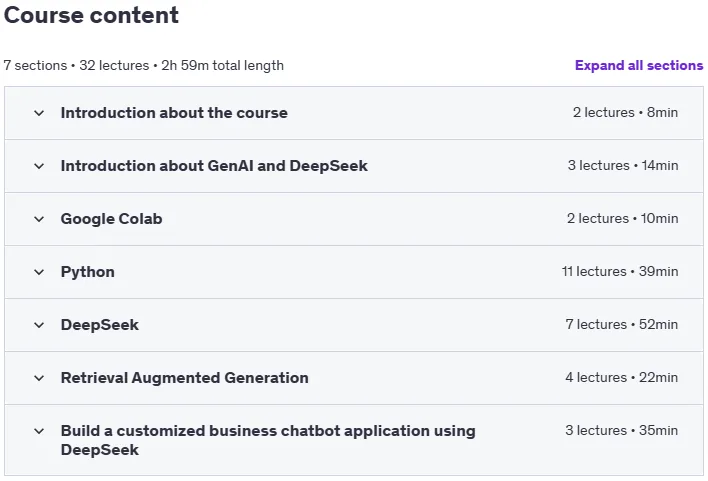
Task: Click the 7 lectures • 52min label
Action: coord(622,324)
